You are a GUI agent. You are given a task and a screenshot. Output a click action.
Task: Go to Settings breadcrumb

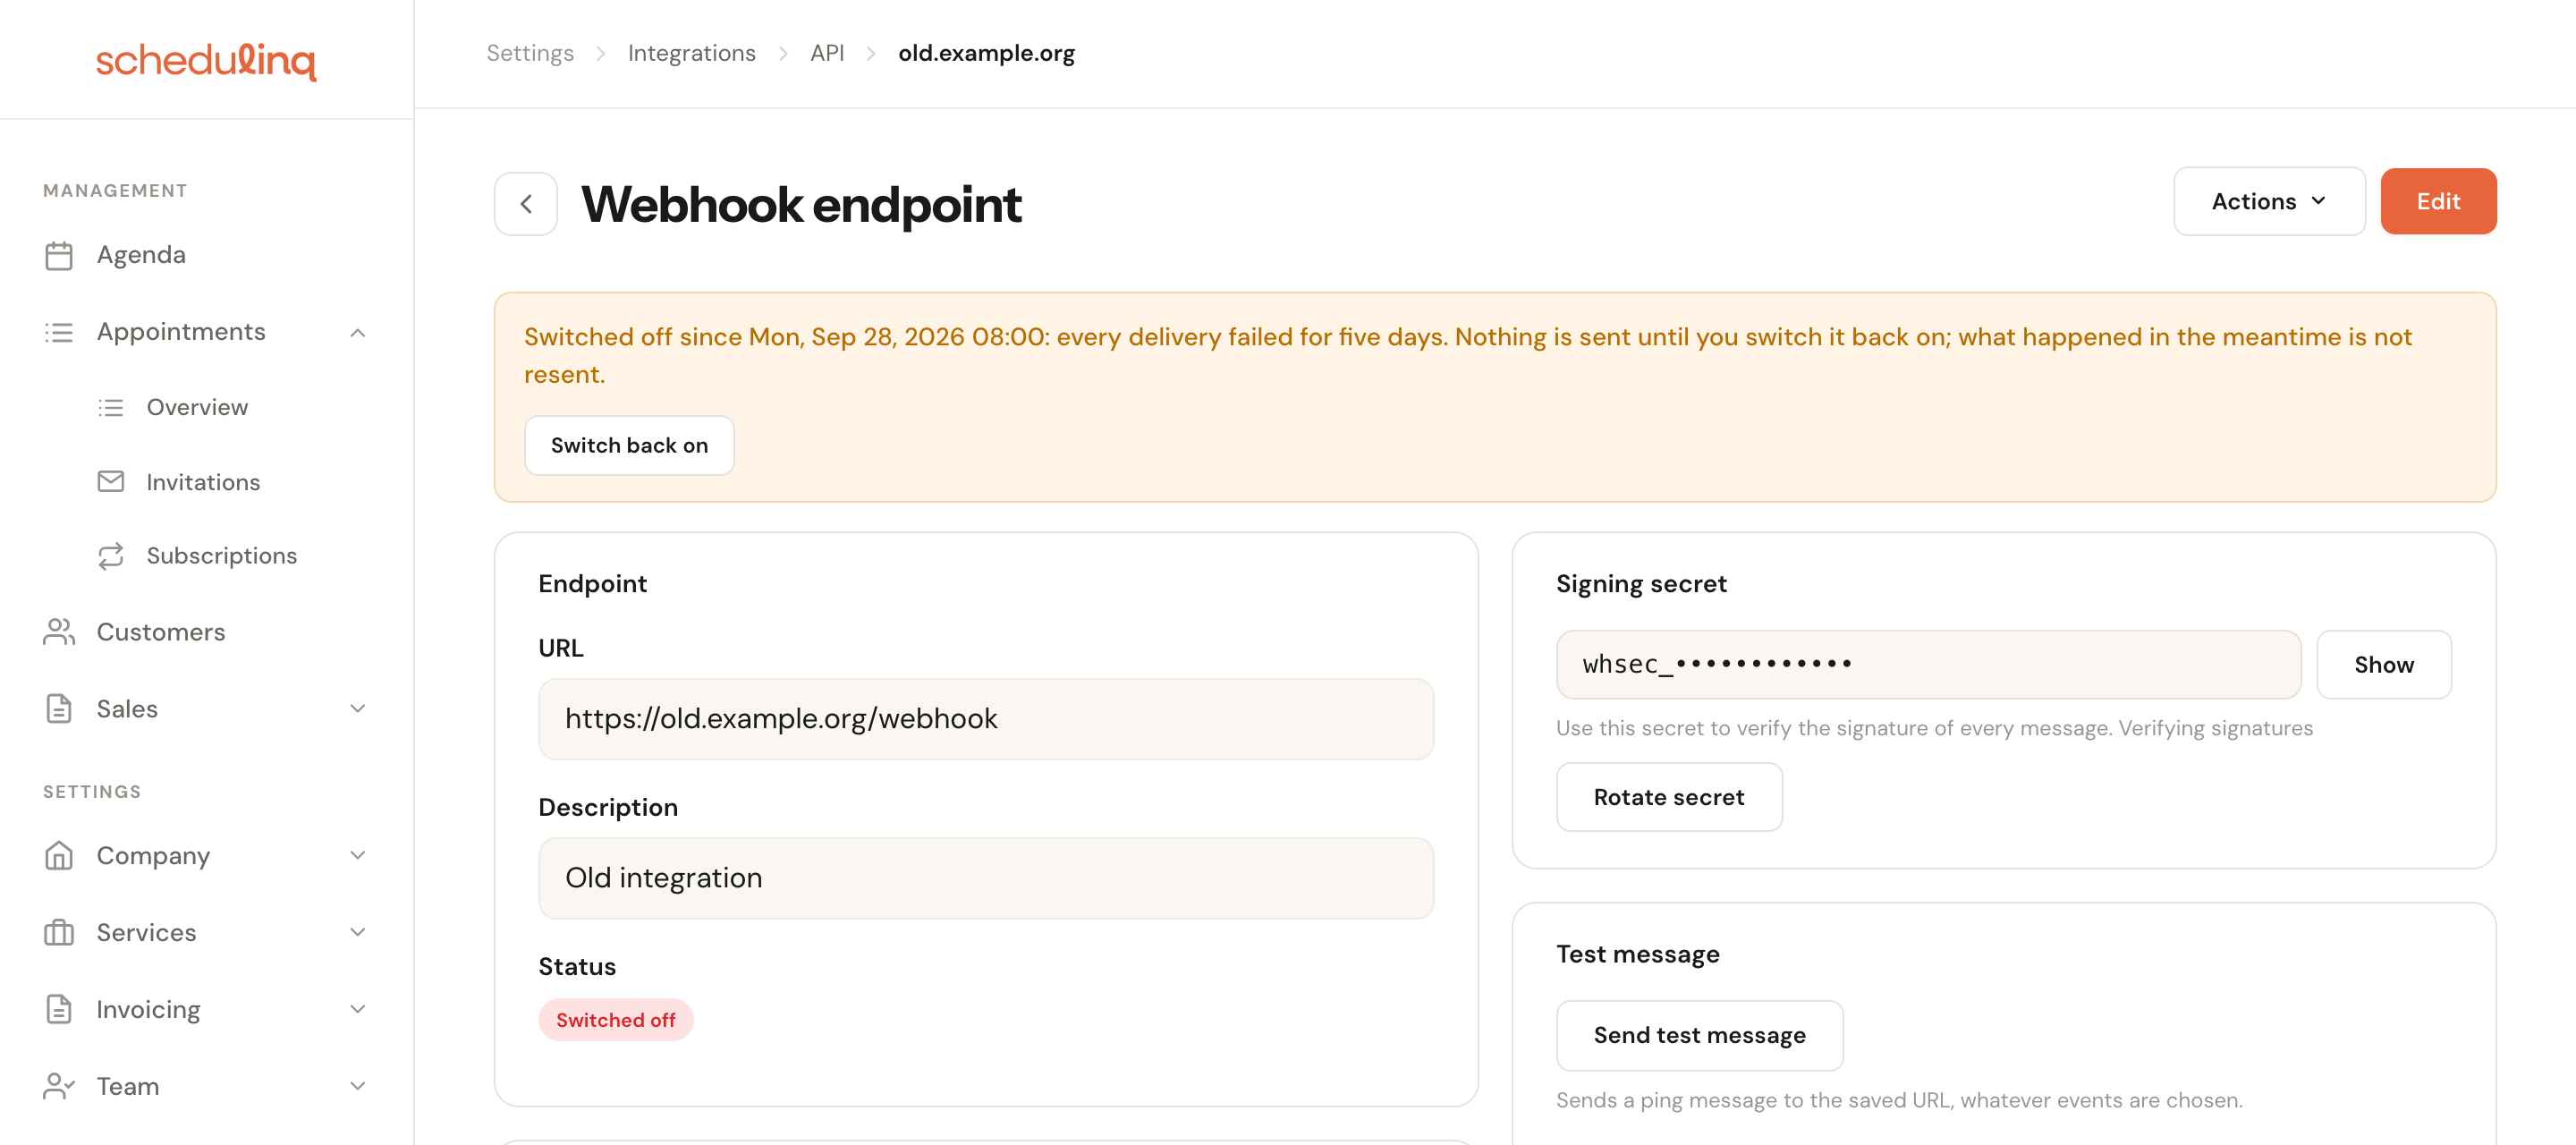click(x=530, y=53)
